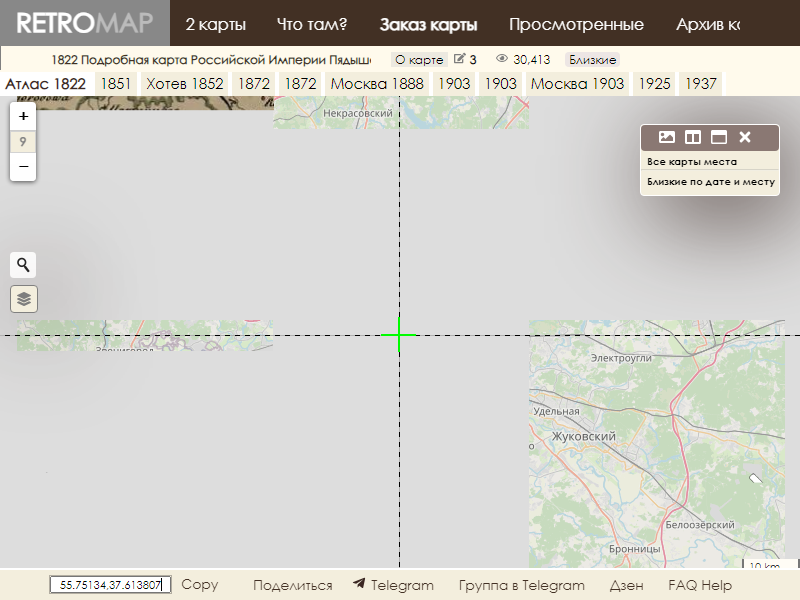Click the Белоозёрский label on the map
Viewport: 800px width, 600px height.
pos(700,524)
